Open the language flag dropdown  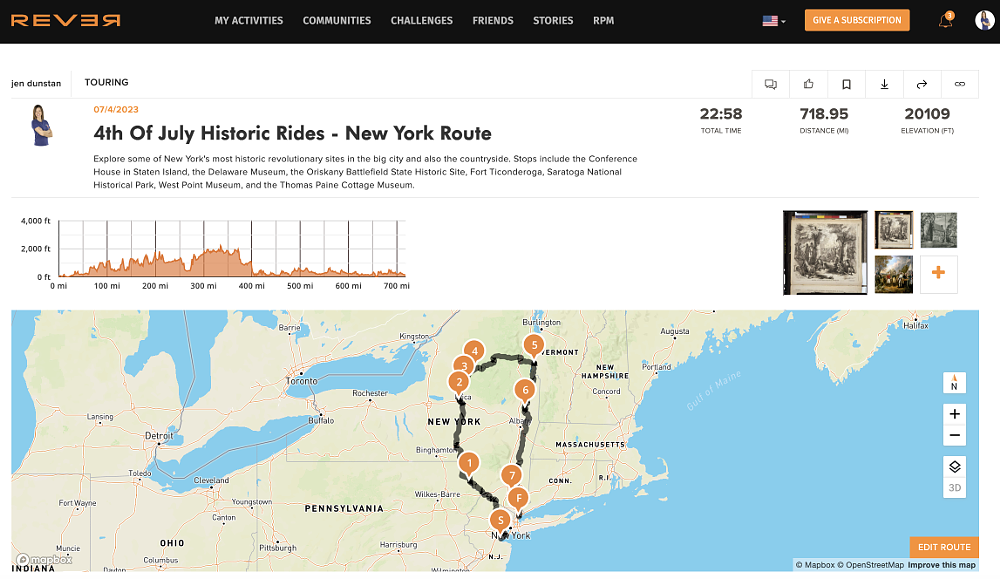click(x=772, y=19)
